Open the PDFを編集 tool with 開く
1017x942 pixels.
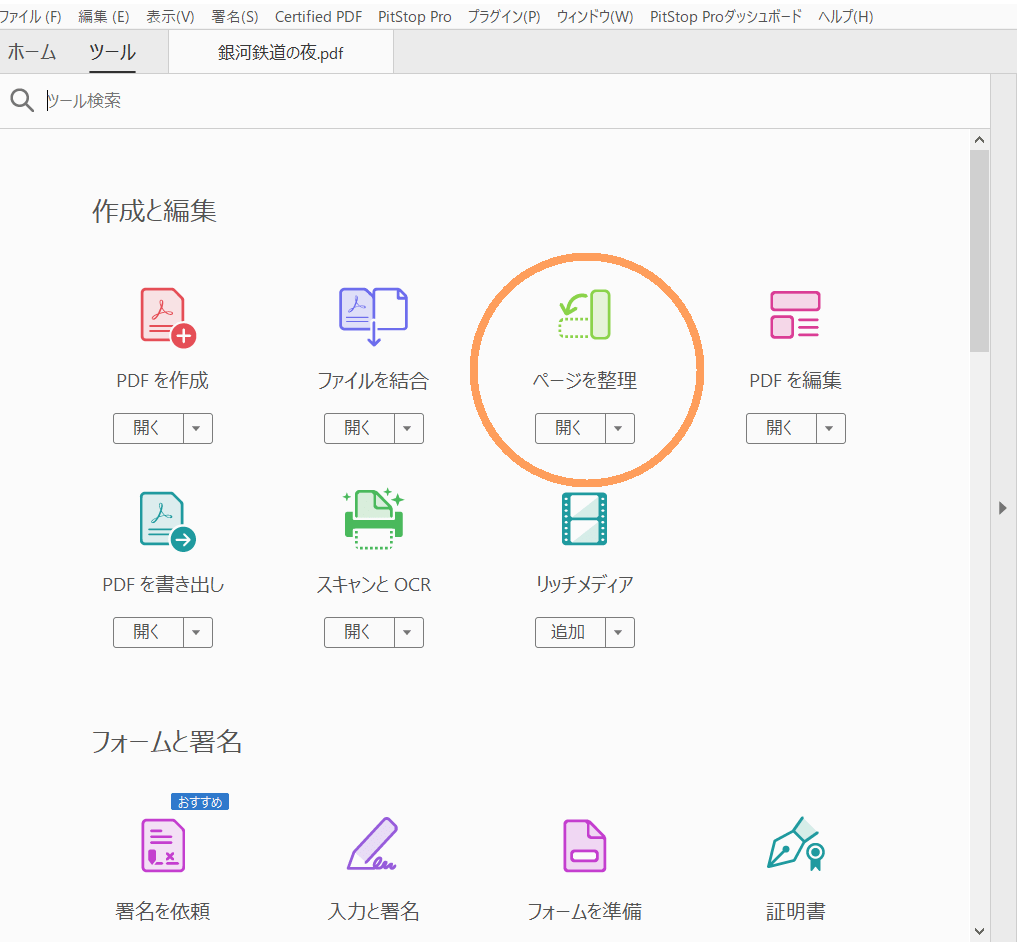pyautogui.click(x=781, y=428)
